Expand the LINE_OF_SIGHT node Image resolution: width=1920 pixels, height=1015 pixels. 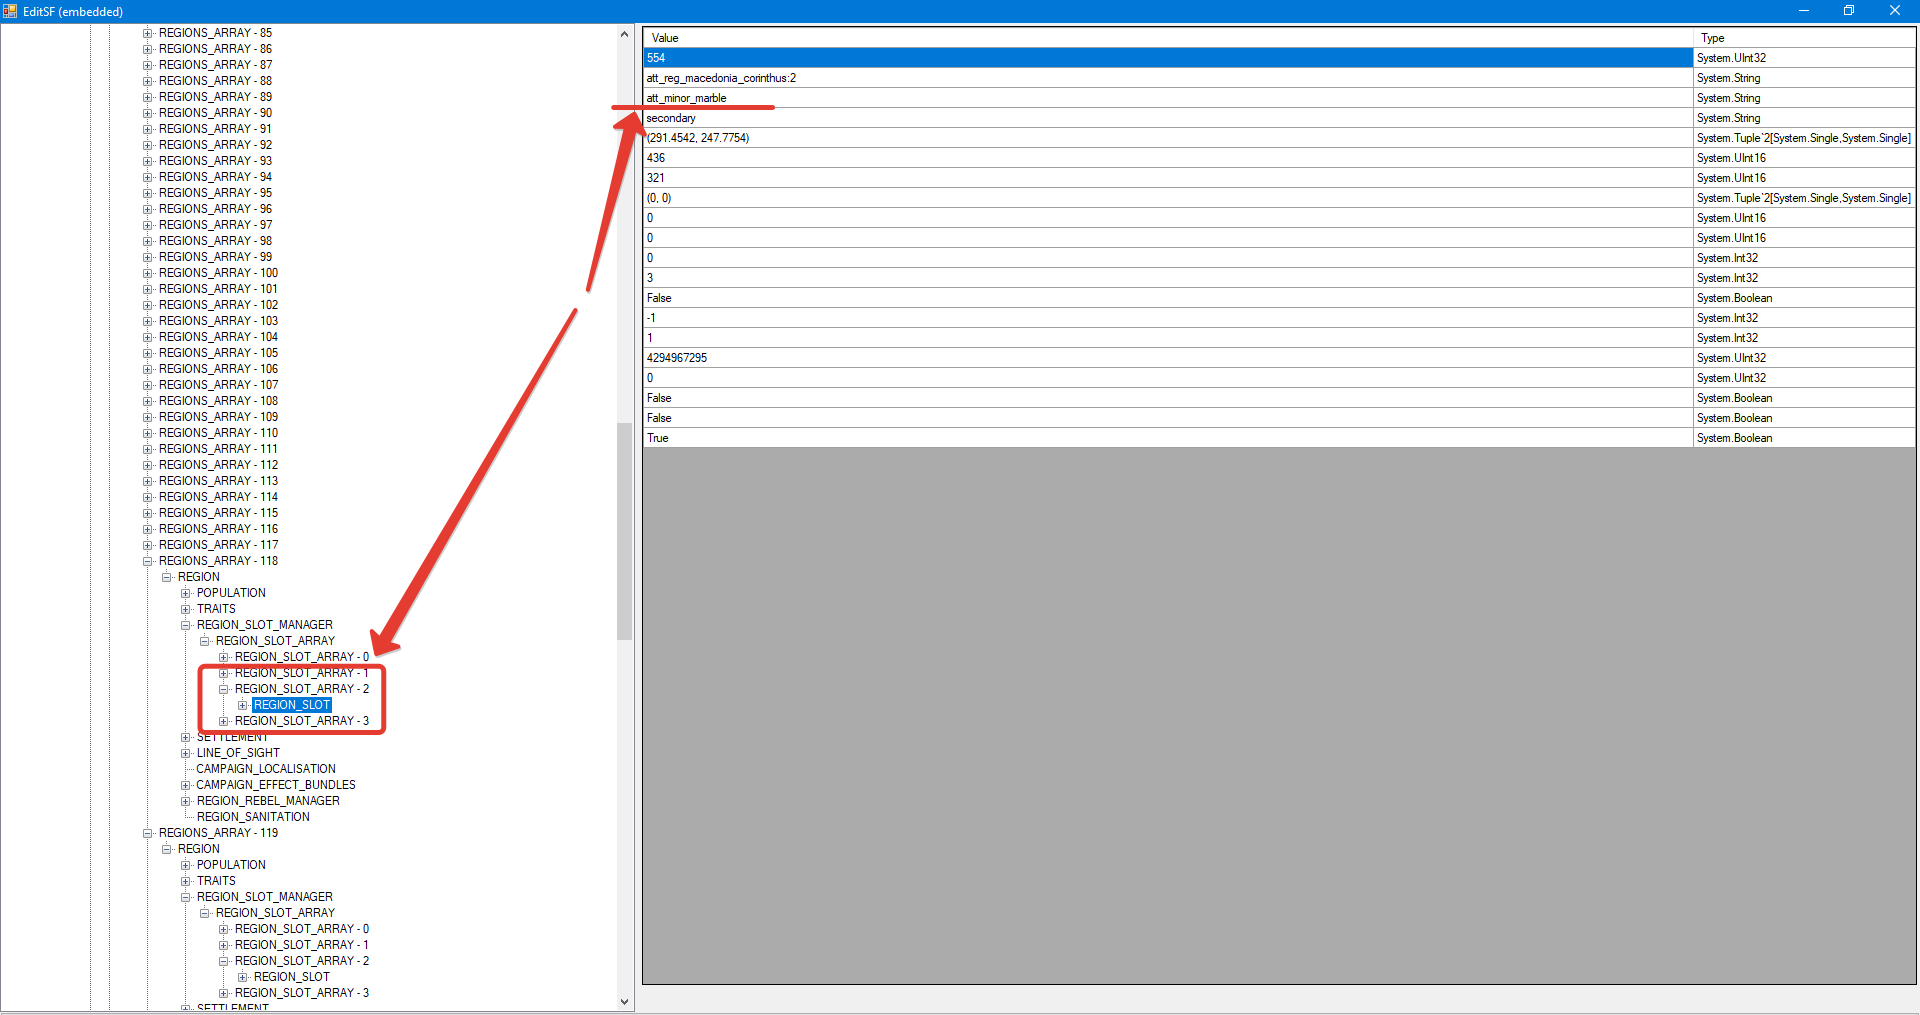(x=186, y=753)
